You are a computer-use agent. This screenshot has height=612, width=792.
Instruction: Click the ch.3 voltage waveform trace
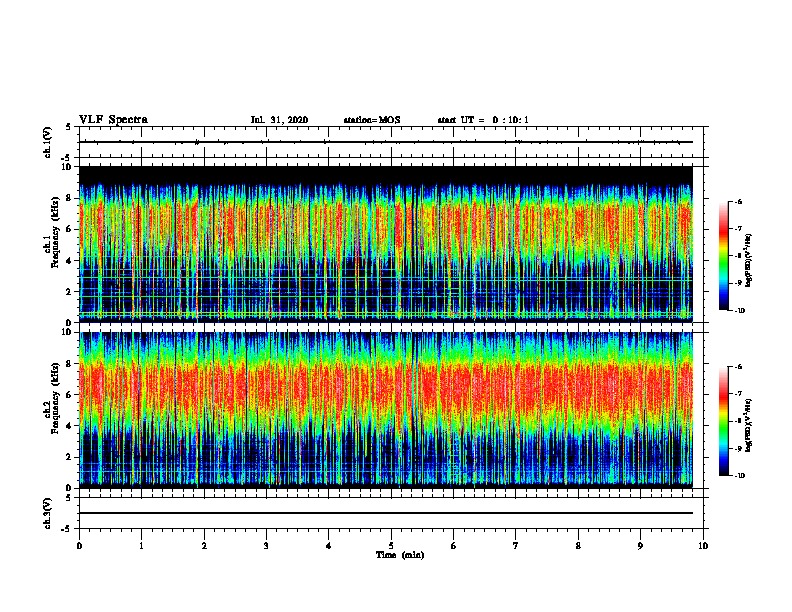[x=386, y=513]
